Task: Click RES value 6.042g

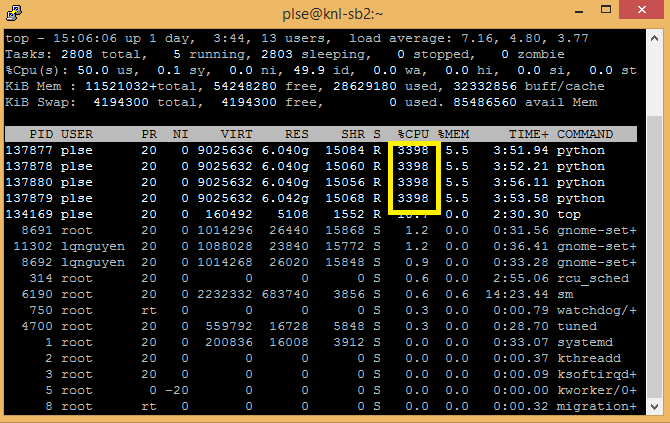Action: coord(285,198)
